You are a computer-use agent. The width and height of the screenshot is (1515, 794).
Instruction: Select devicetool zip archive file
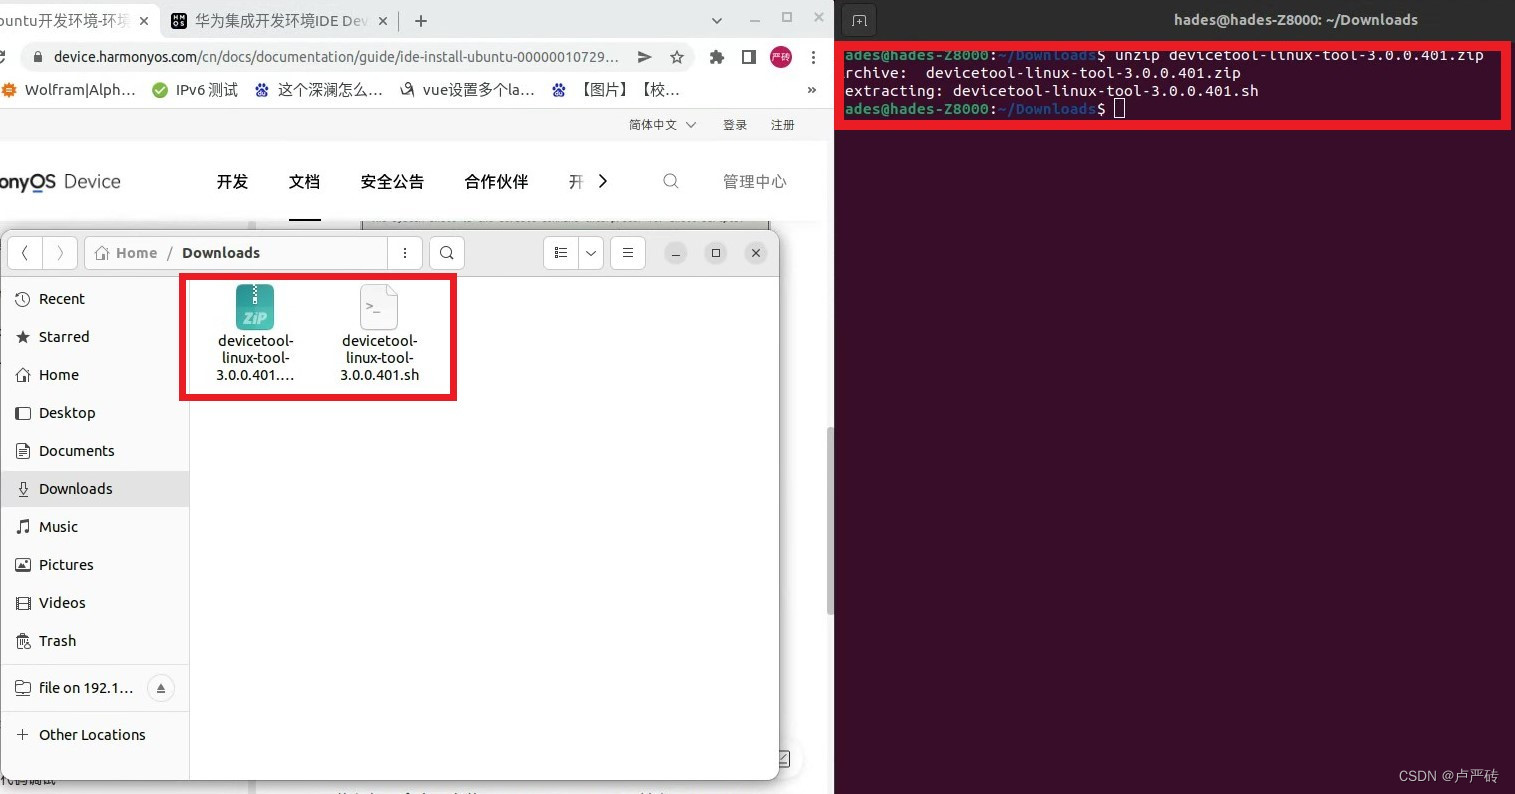(x=255, y=334)
